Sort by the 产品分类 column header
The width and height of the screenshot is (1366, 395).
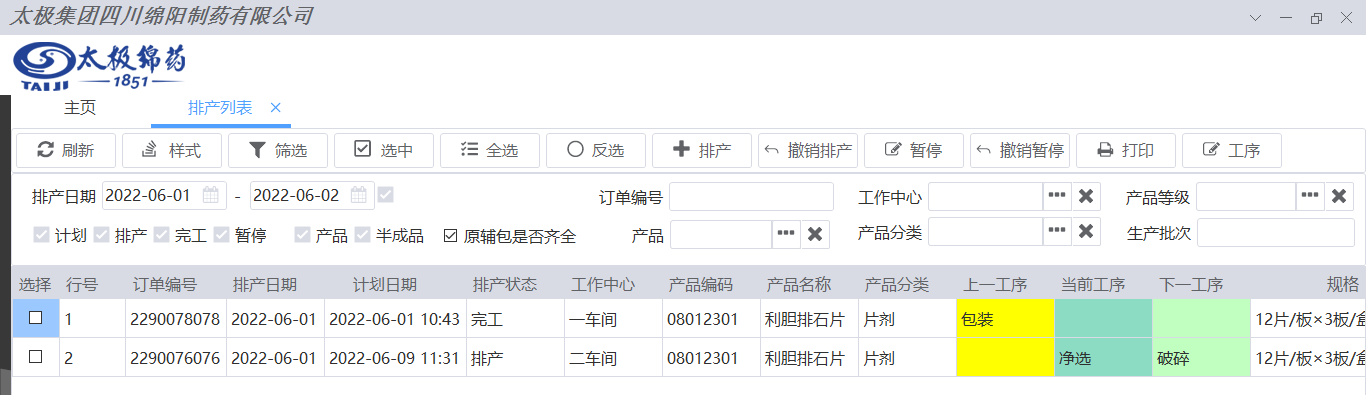(x=897, y=284)
